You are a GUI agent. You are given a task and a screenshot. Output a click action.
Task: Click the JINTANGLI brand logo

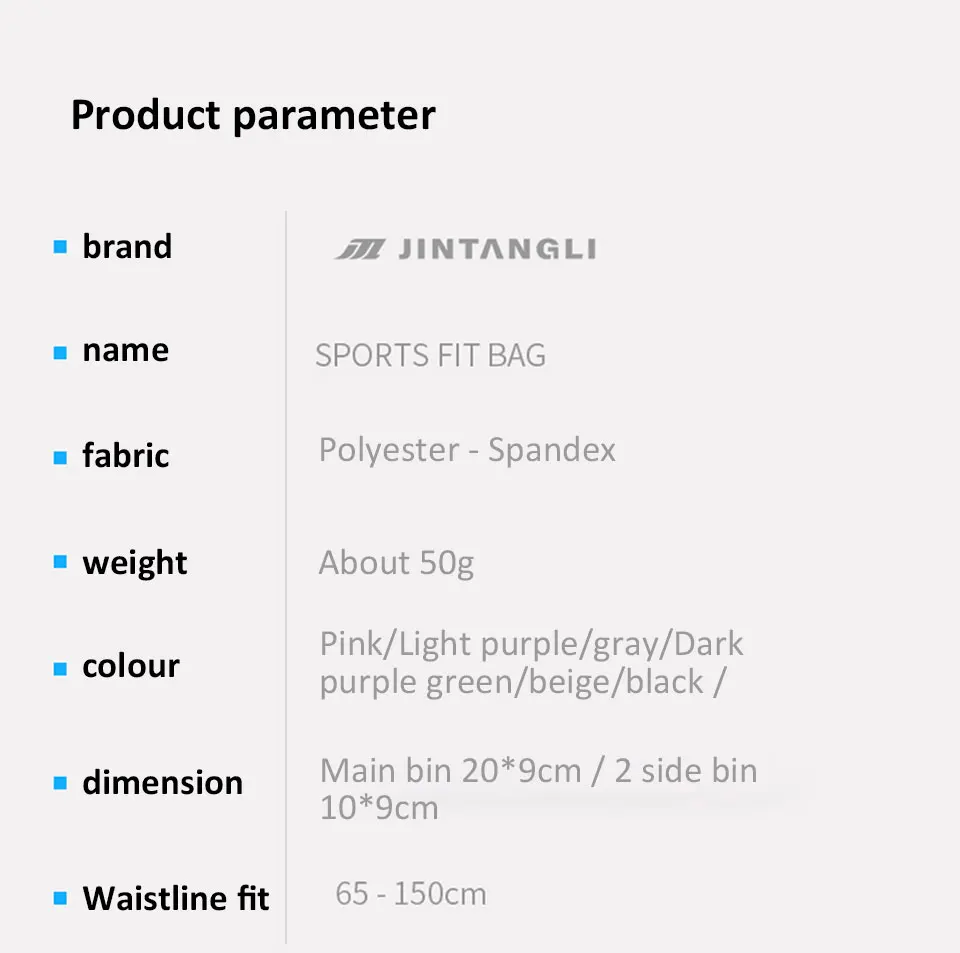click(x=465, y=249)
